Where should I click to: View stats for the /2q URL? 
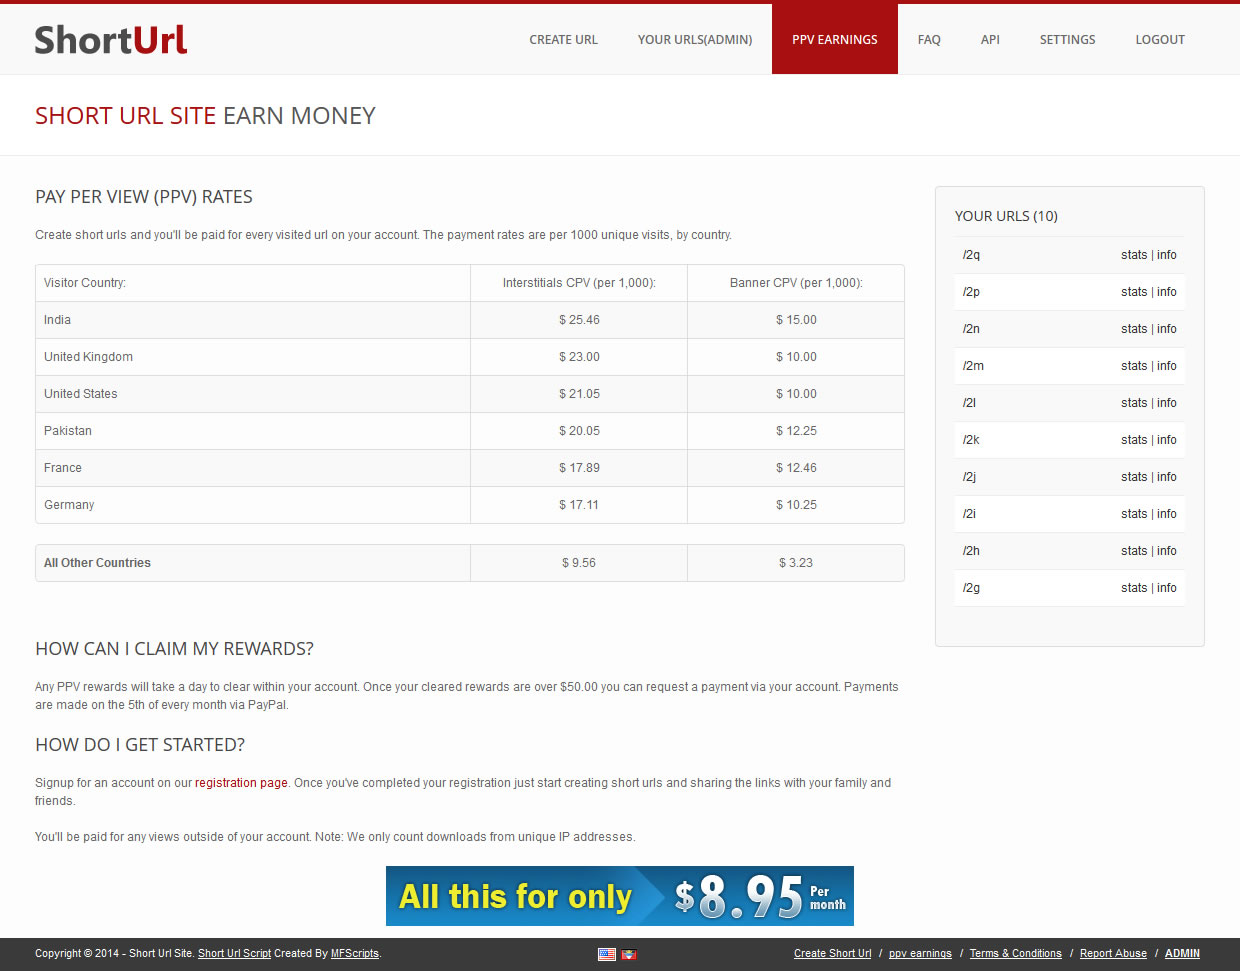point(1133,255)
